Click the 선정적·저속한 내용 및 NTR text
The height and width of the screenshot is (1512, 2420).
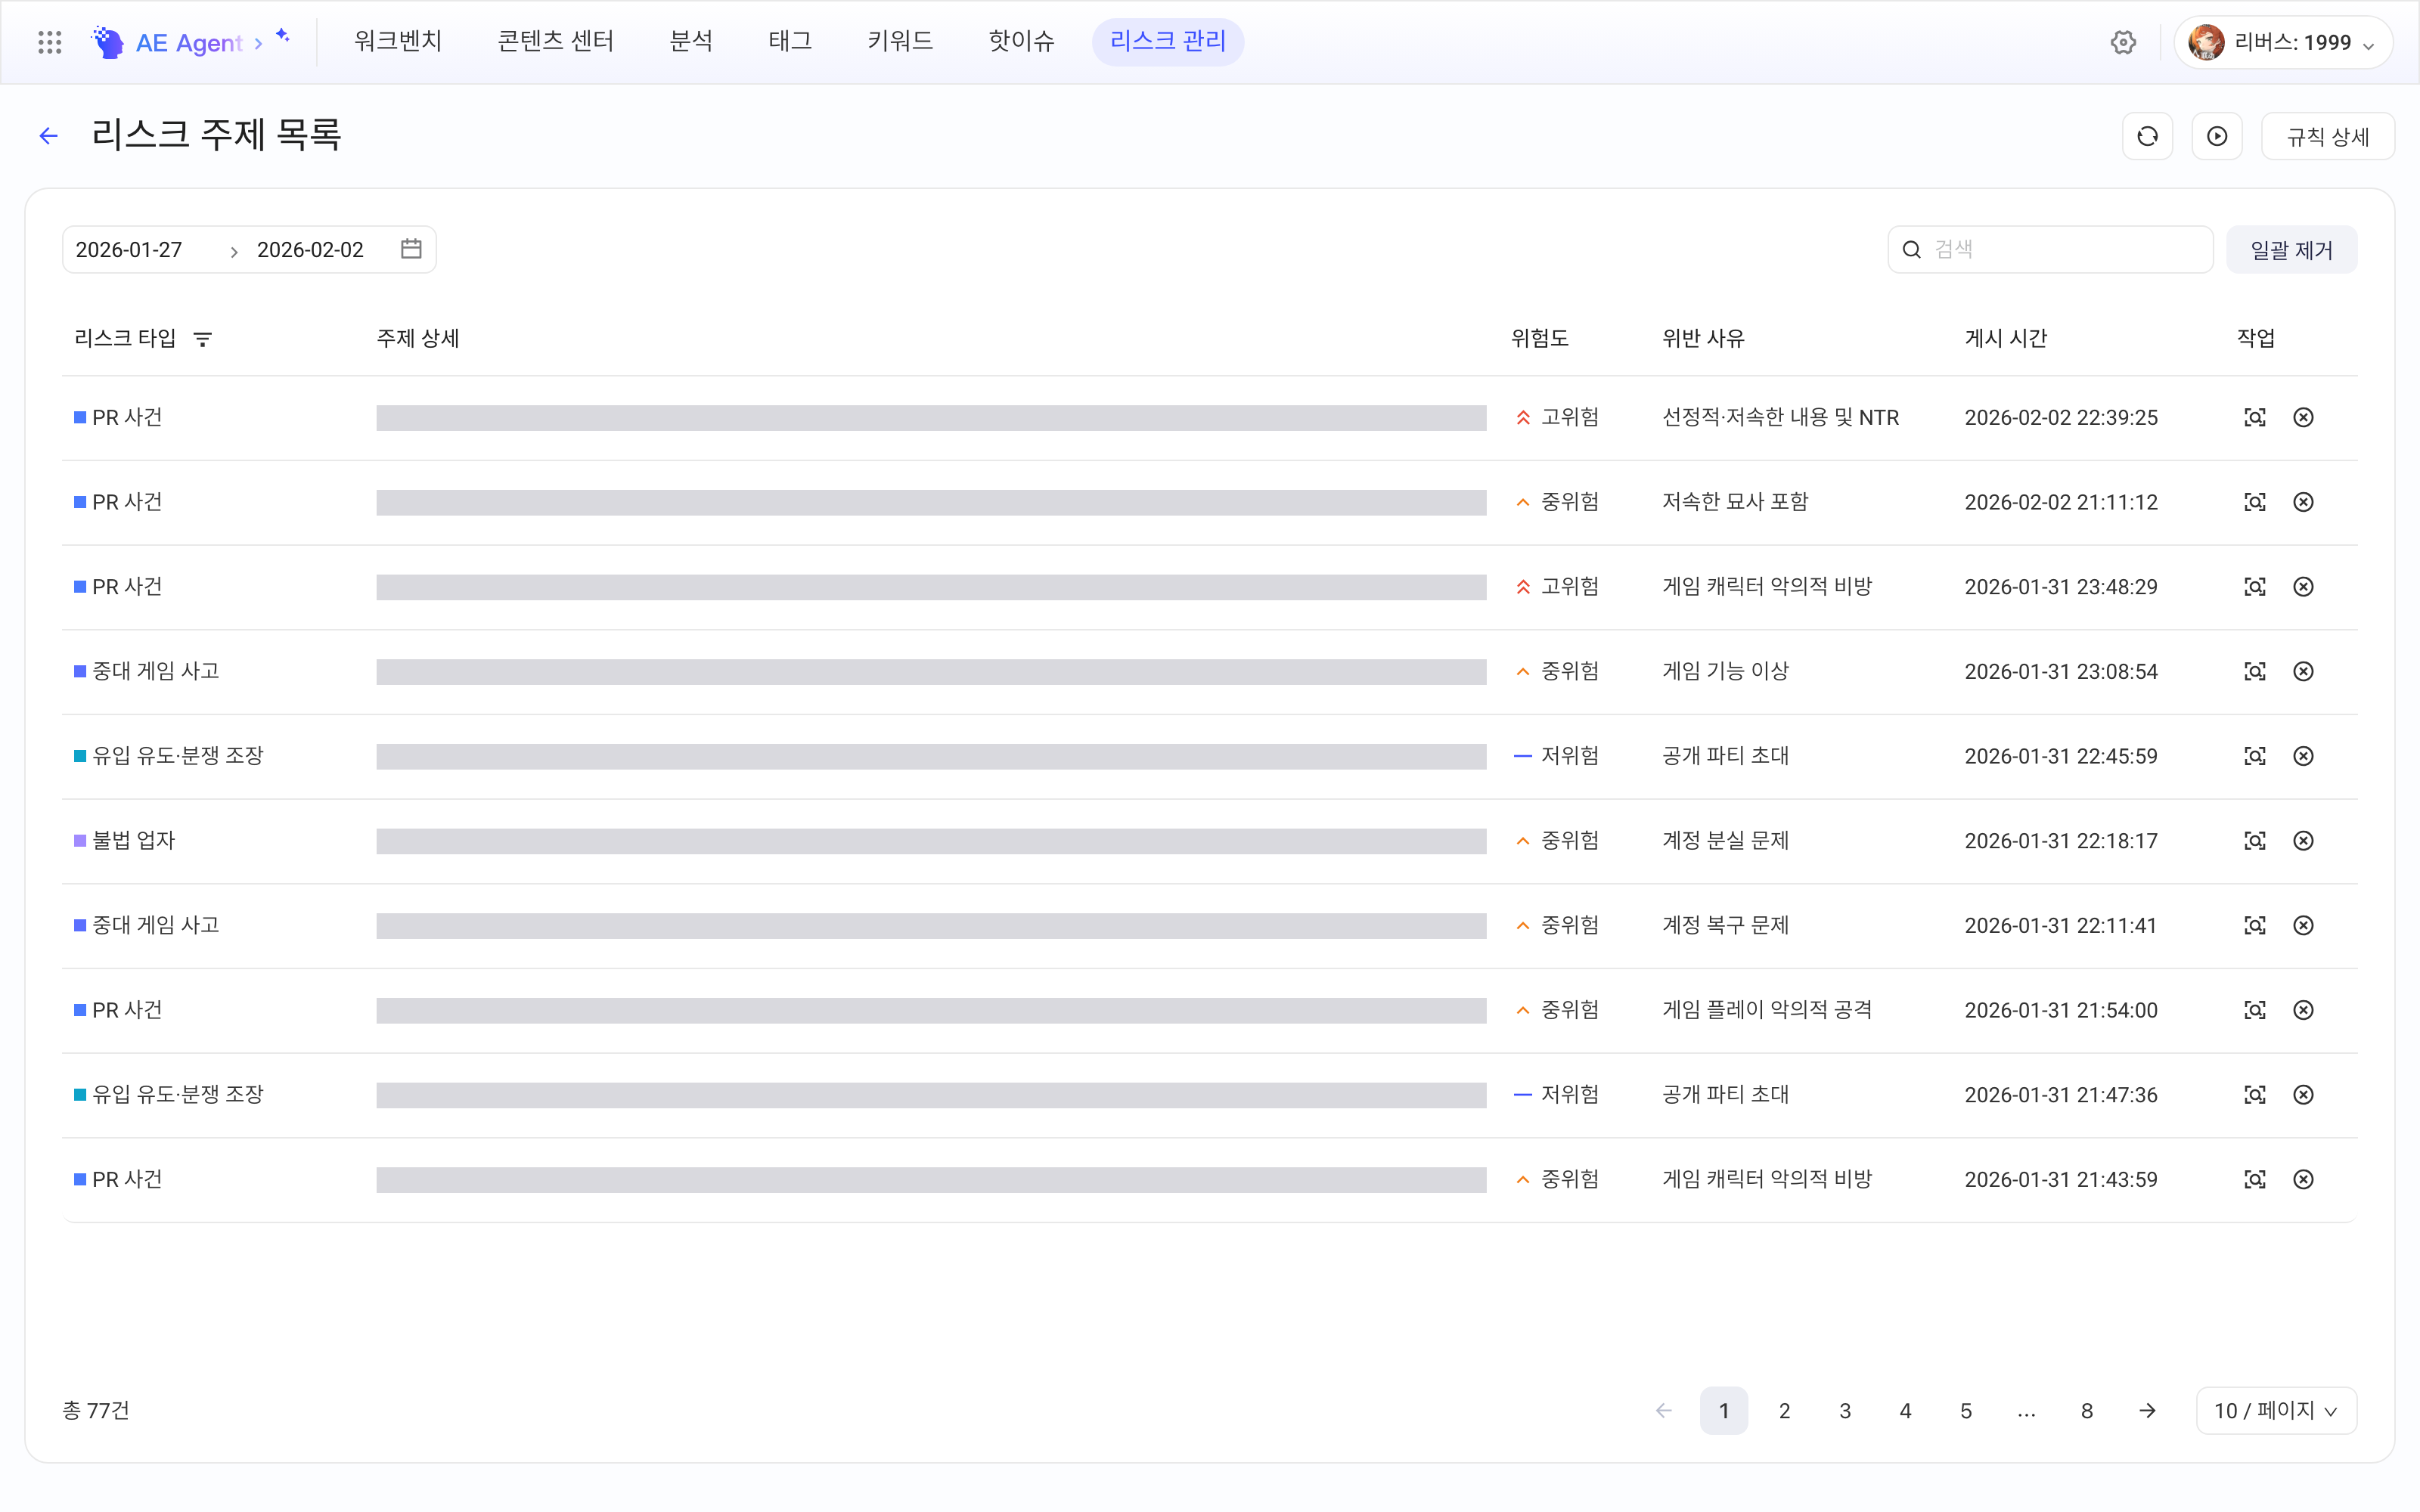coord(1780,418)
